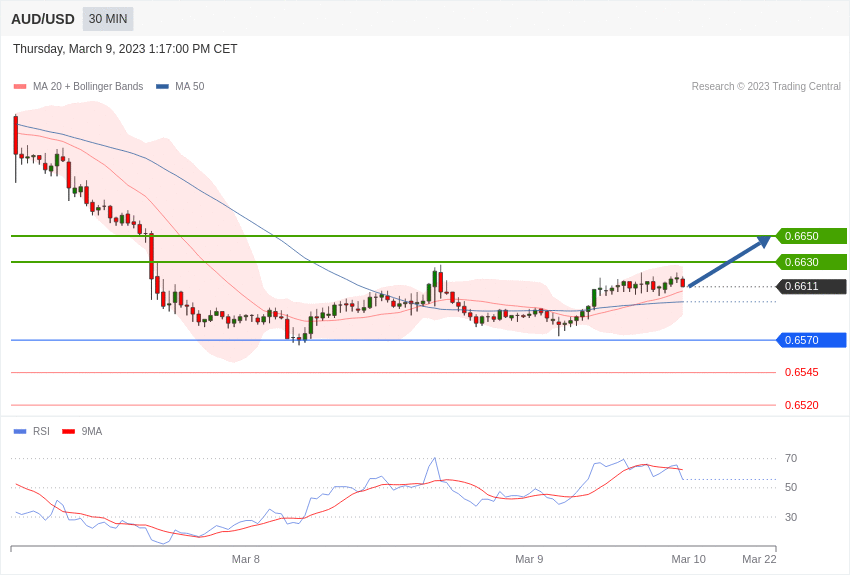This screenshot has width=850, height=576.
Task: Click the RSI 70 level label
Action: click(791, 458)
